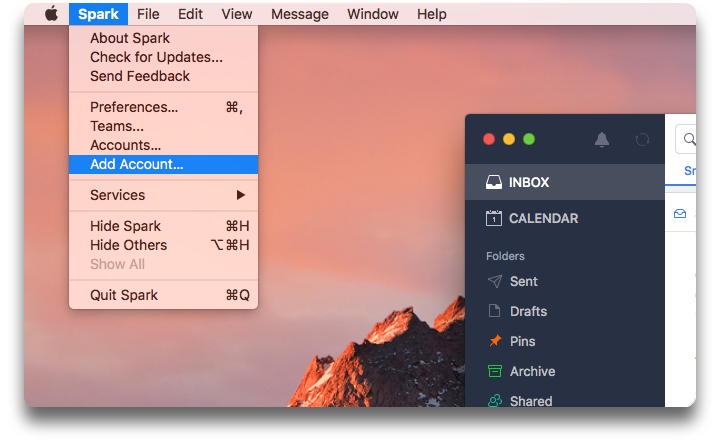
Task: Choose Add Account... menu item
Action: click(163, 164)
